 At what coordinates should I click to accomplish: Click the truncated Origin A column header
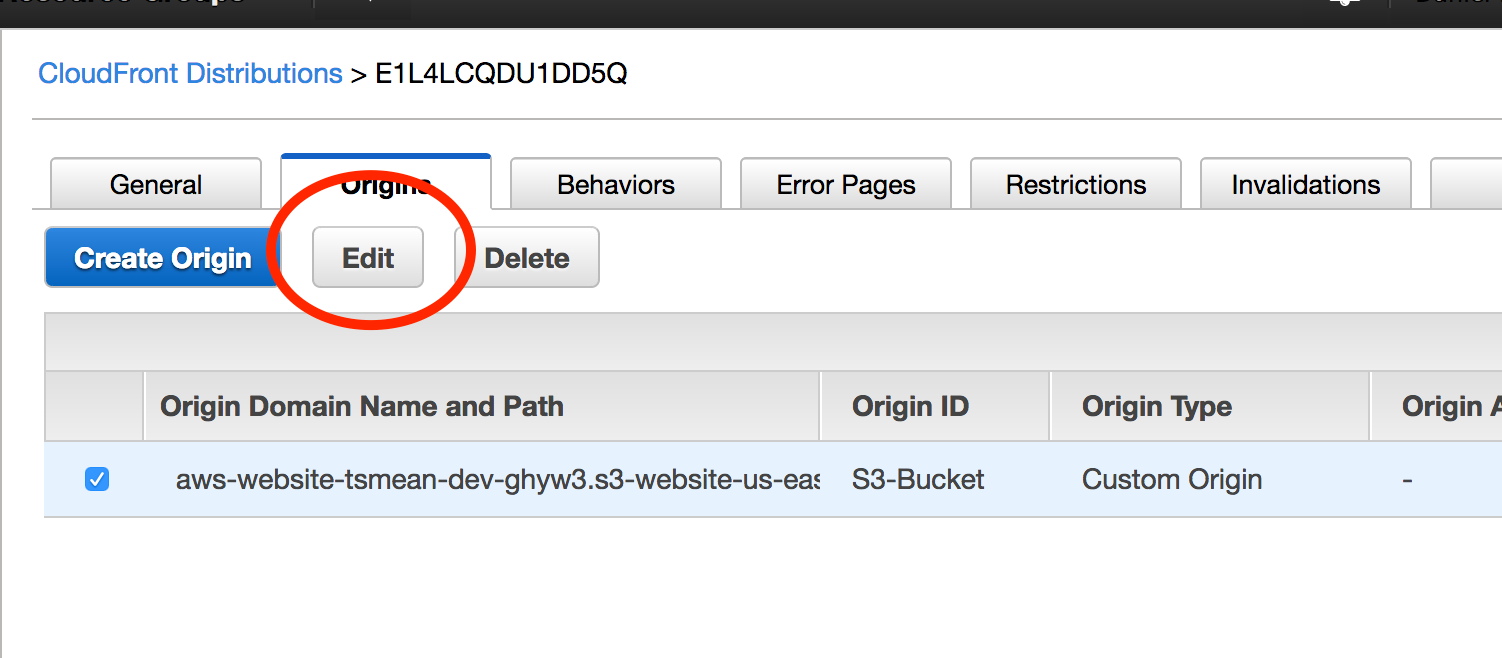pos(1442,407)
